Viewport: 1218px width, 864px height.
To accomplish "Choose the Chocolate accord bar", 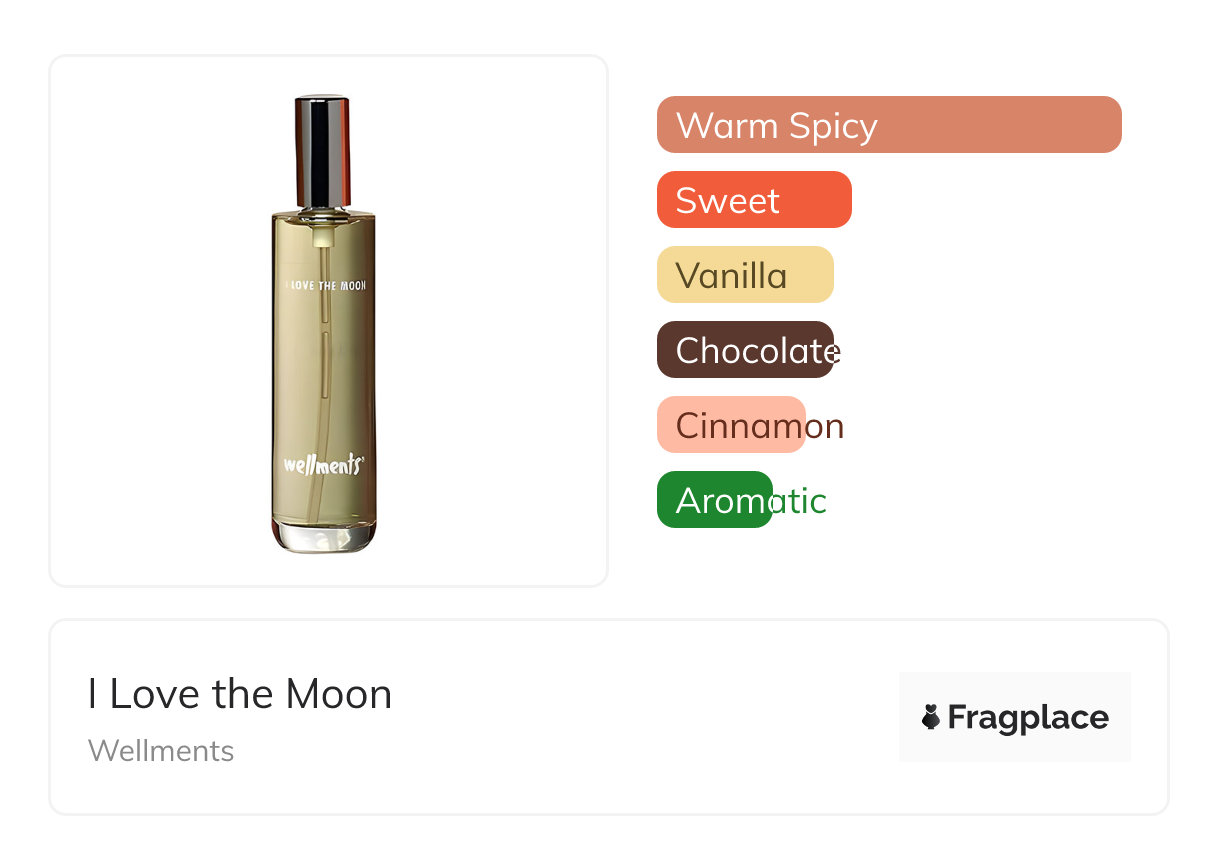I will click(x=744, y=350).
